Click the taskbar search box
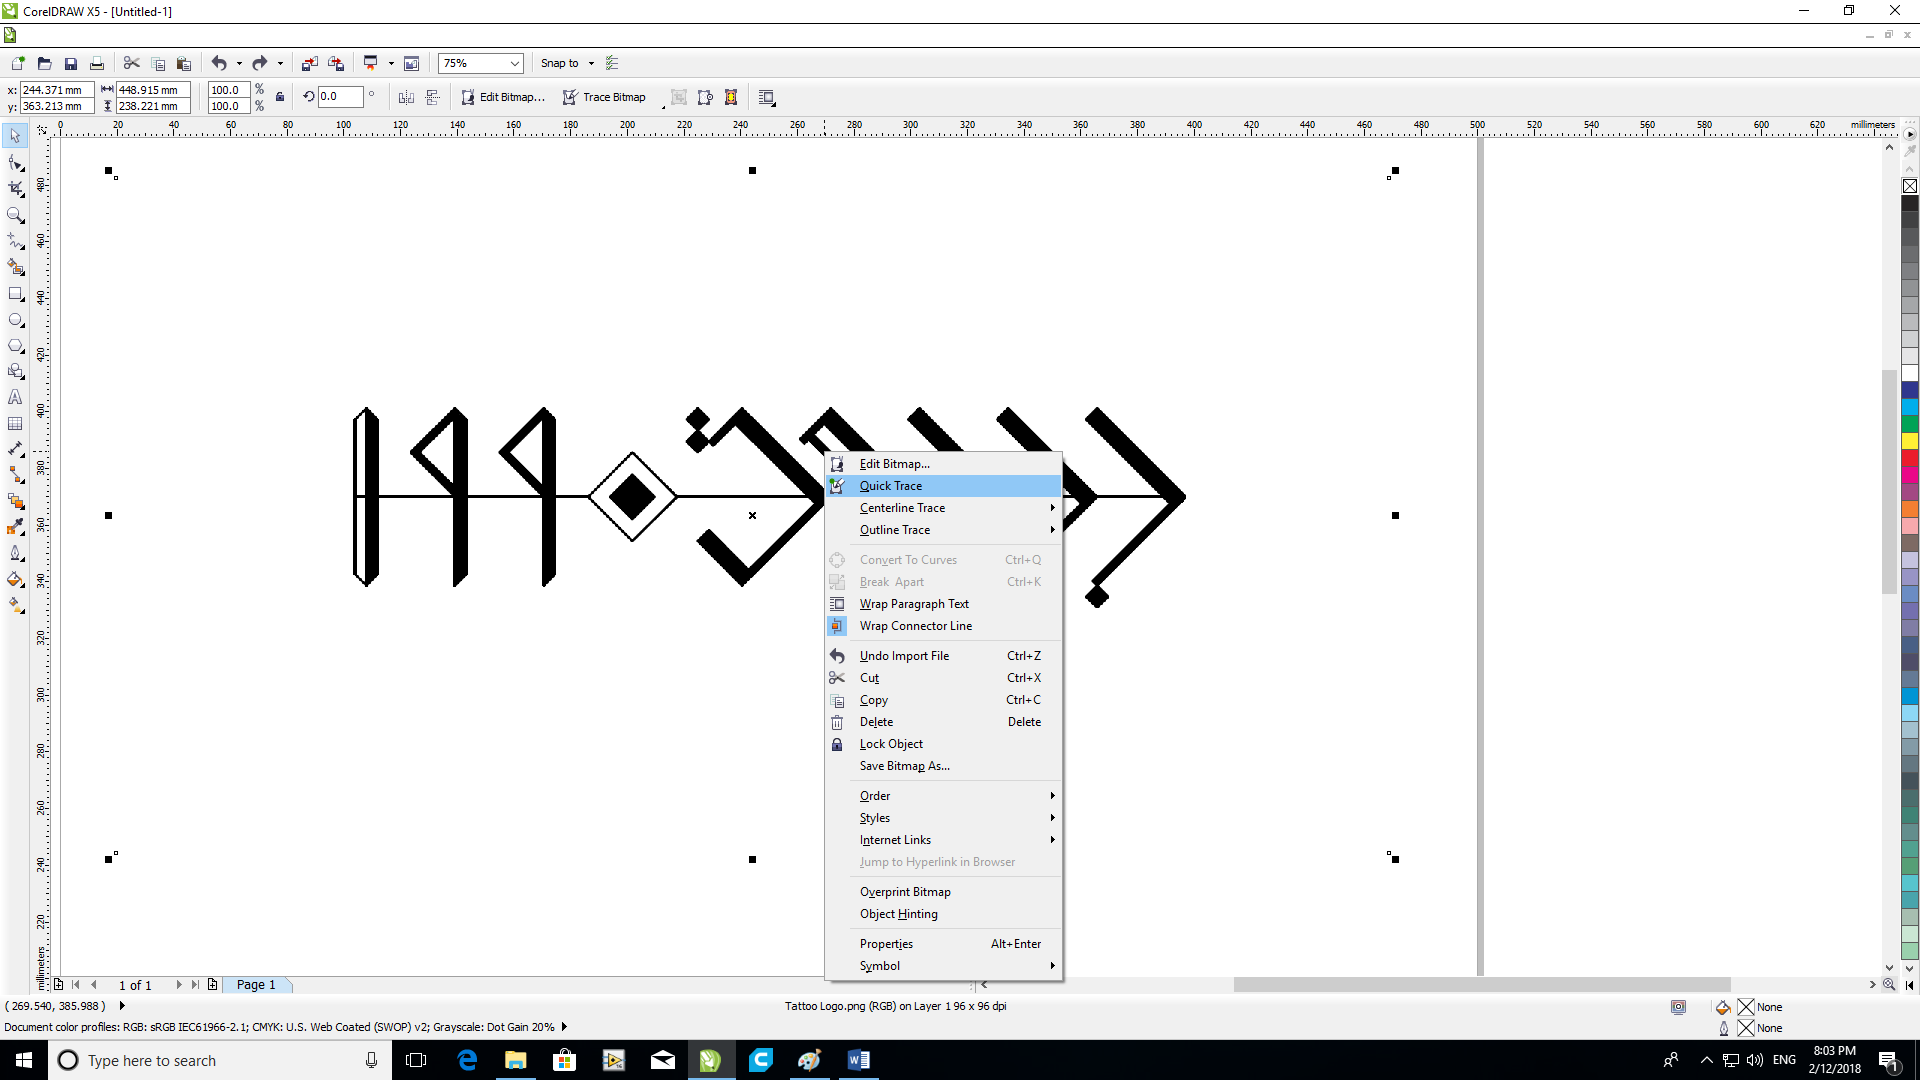 click(x=220, y=1060)
